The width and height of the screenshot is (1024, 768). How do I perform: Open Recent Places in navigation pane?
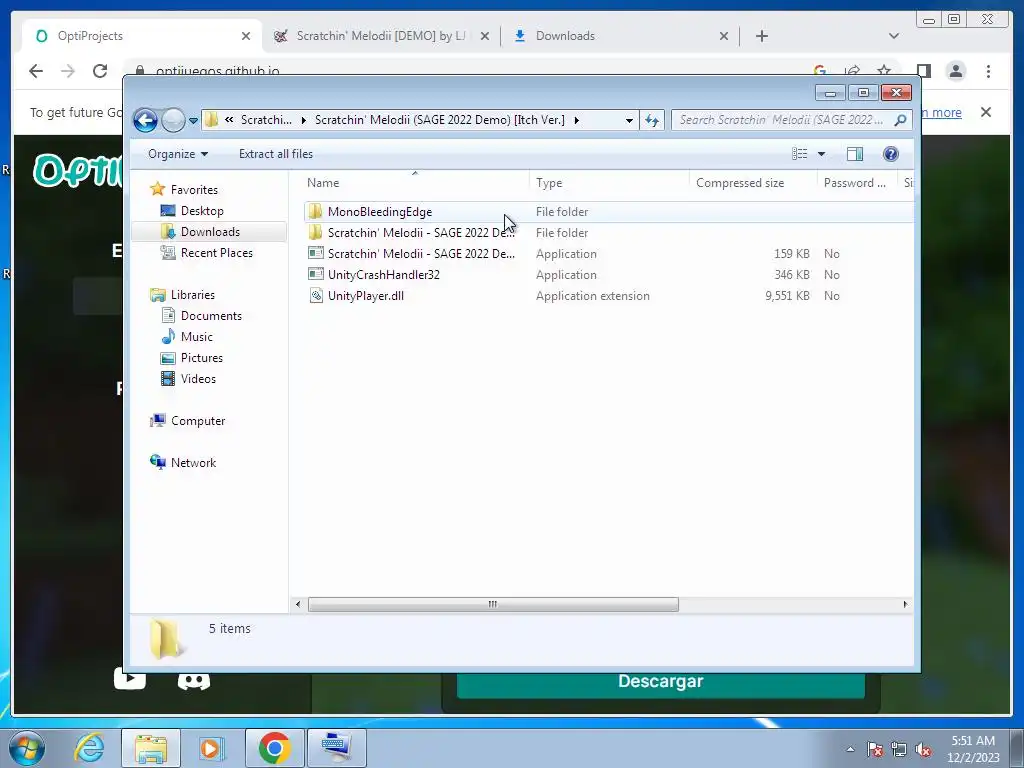point(216,253)
